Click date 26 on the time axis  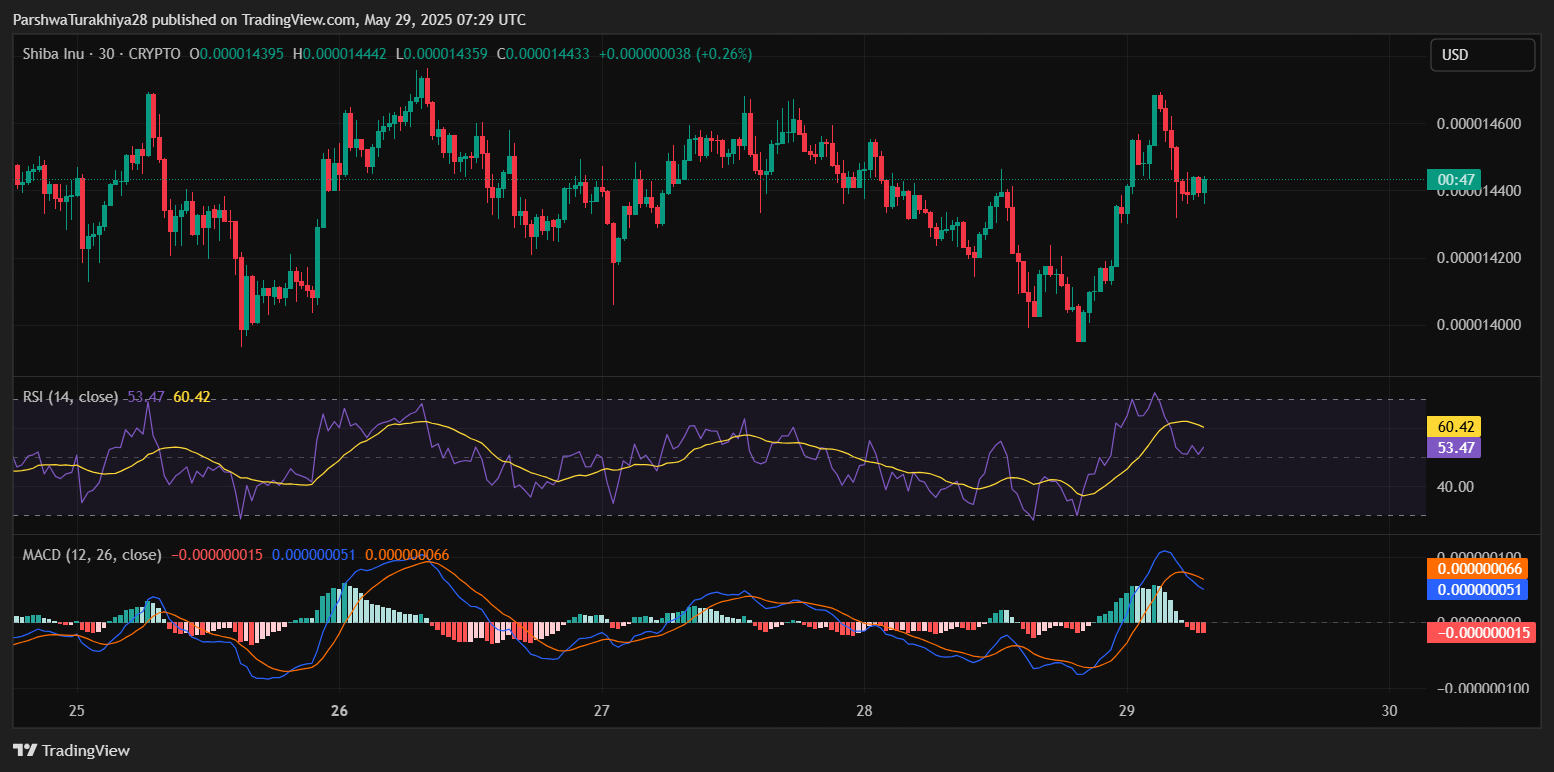(x=339, y=711)
